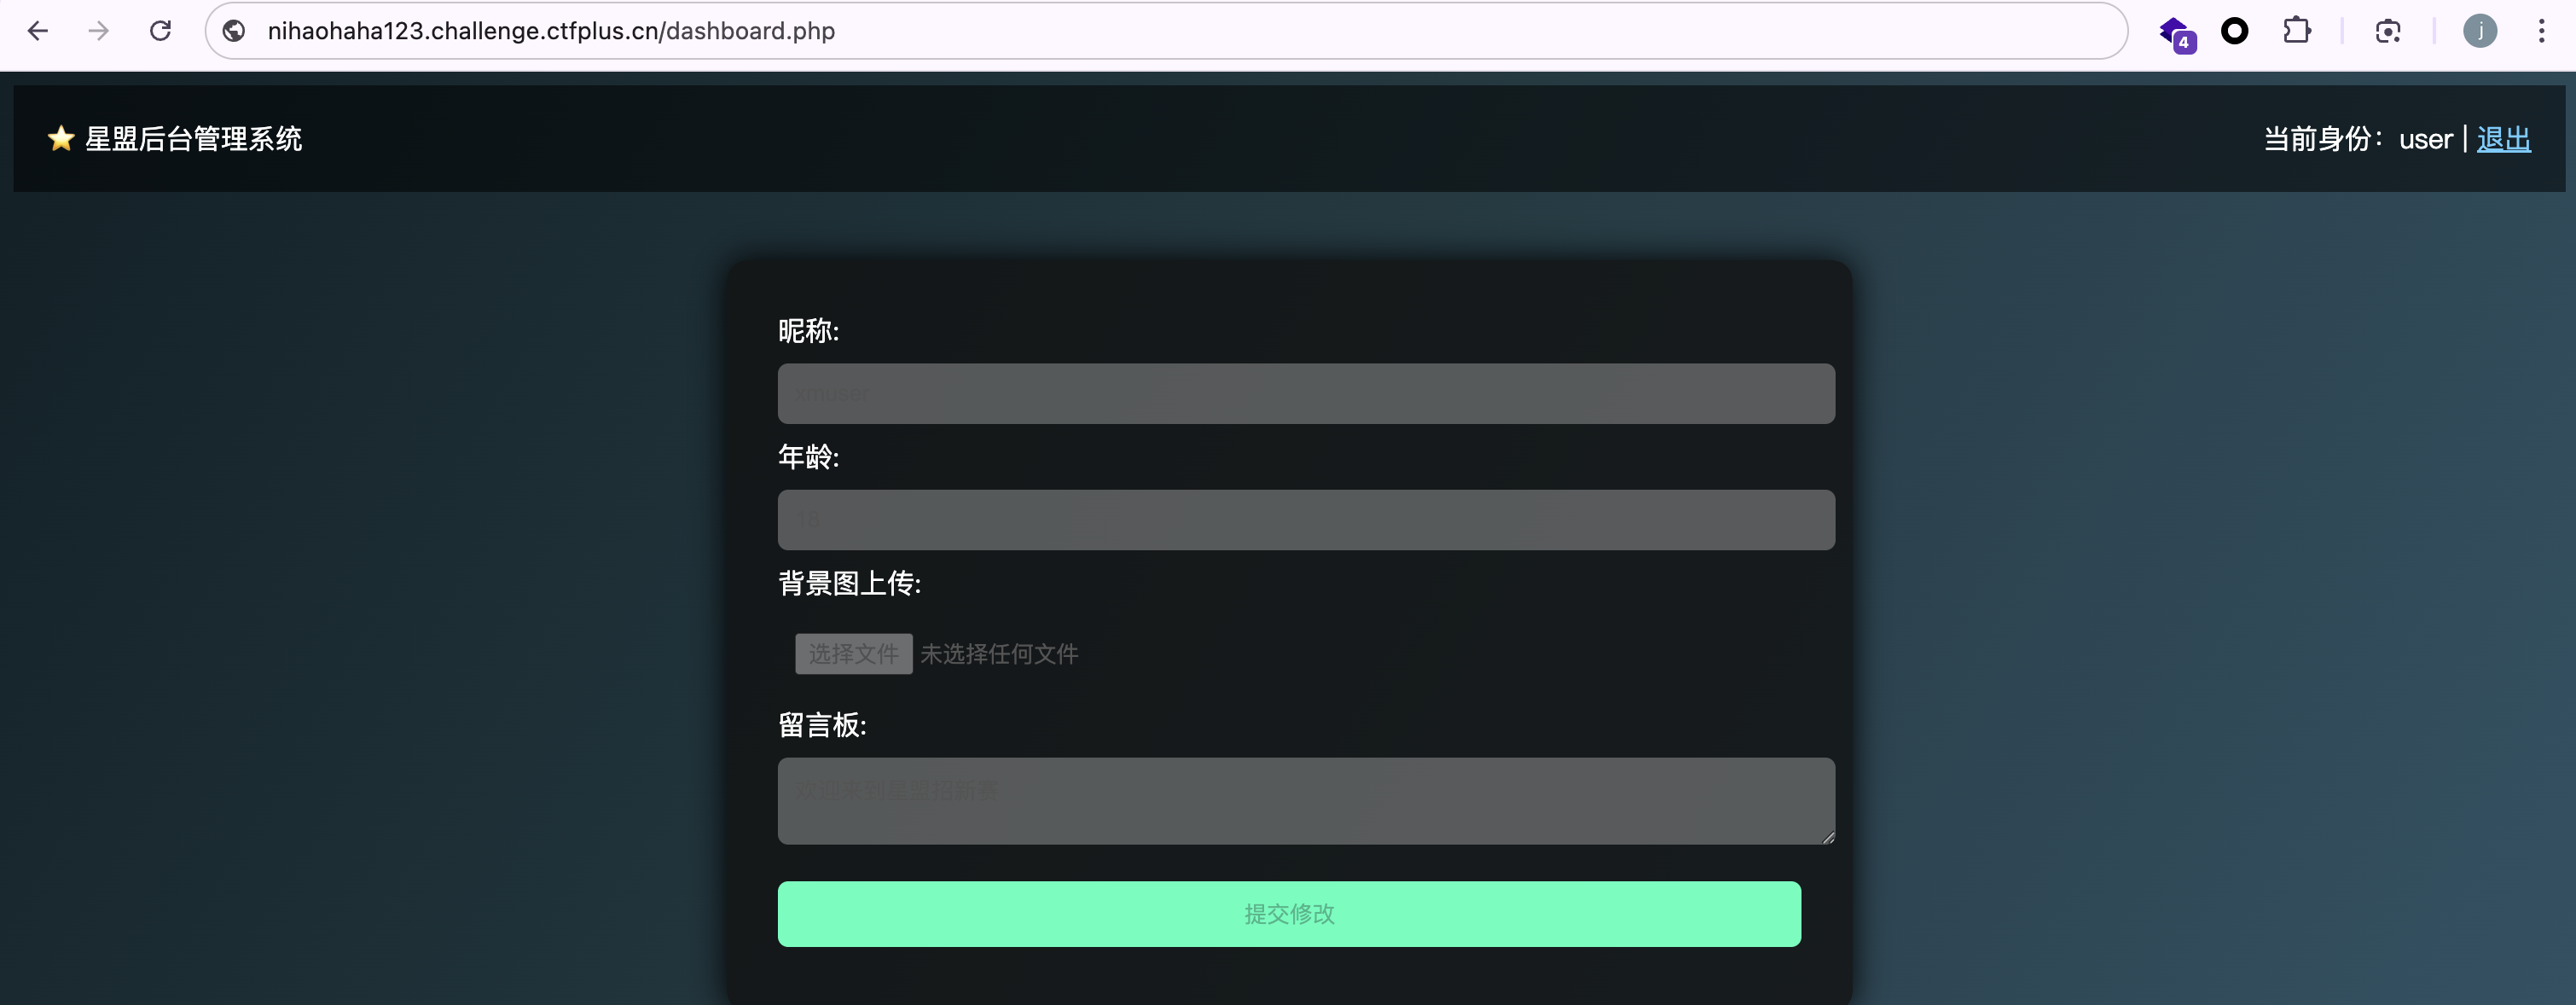
Task: Open the browser extensions puzzle icon
Action: tap(2297, 31)
